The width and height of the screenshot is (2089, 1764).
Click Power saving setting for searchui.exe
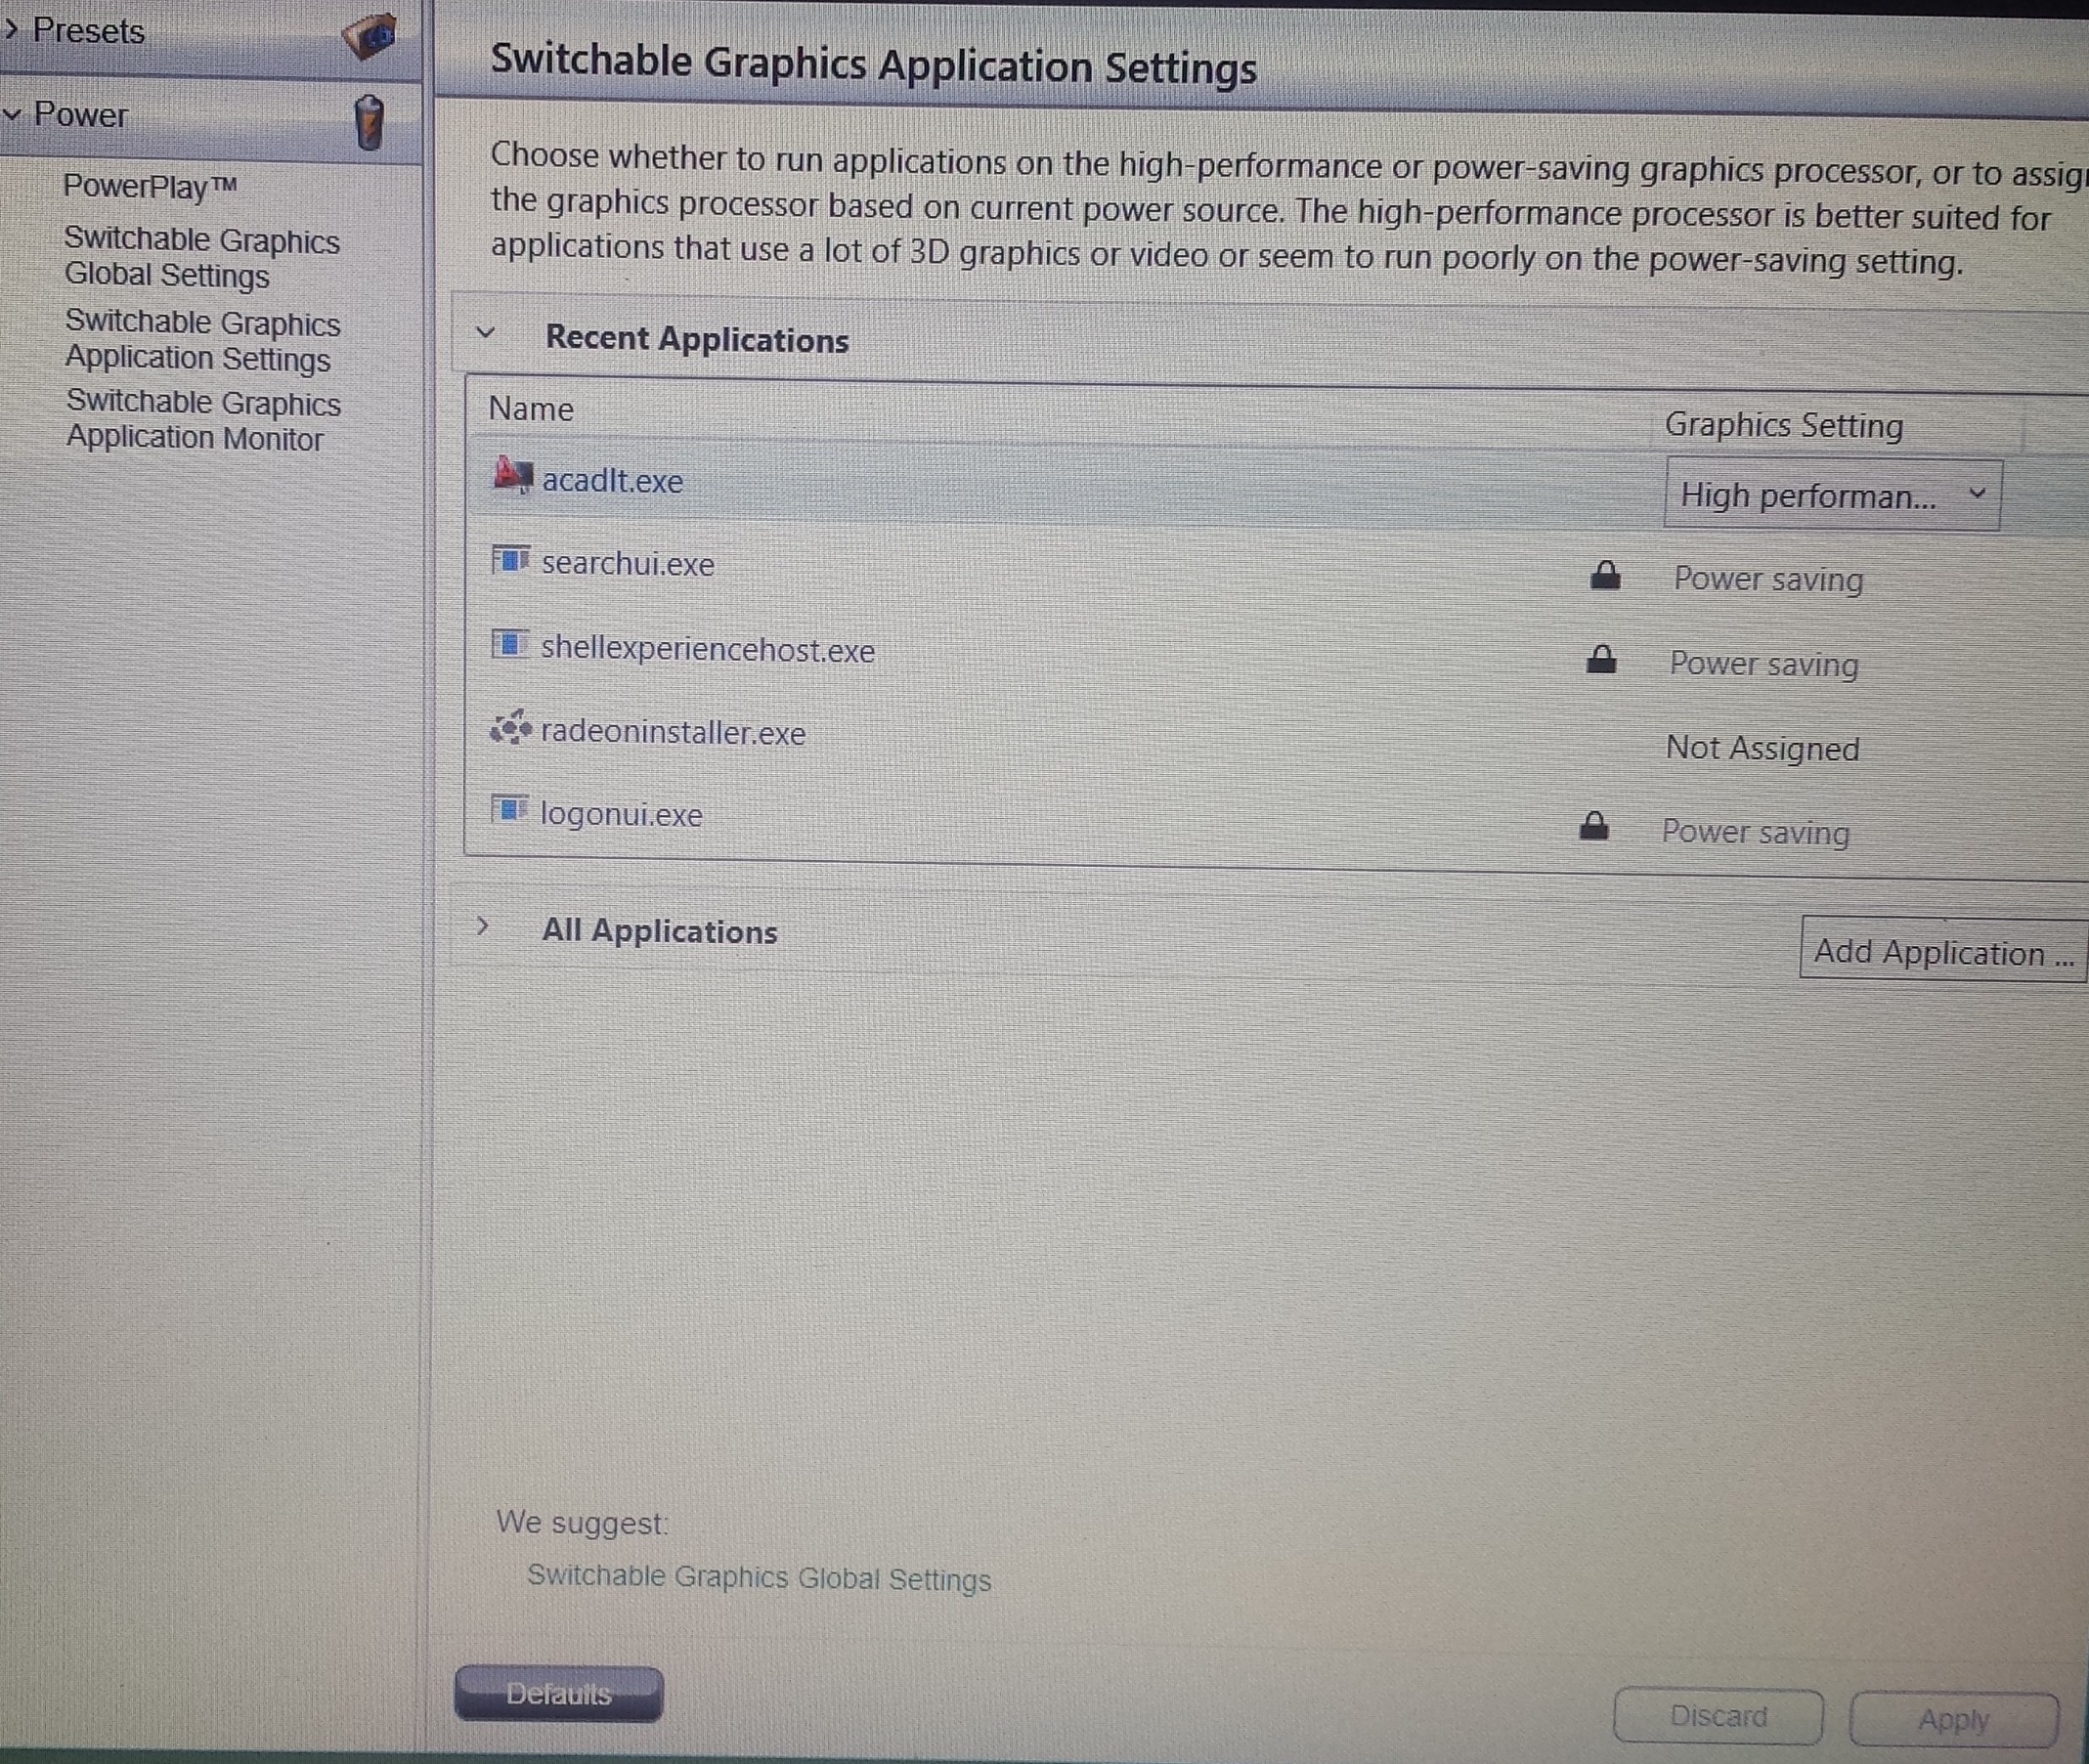[1768, 579]
